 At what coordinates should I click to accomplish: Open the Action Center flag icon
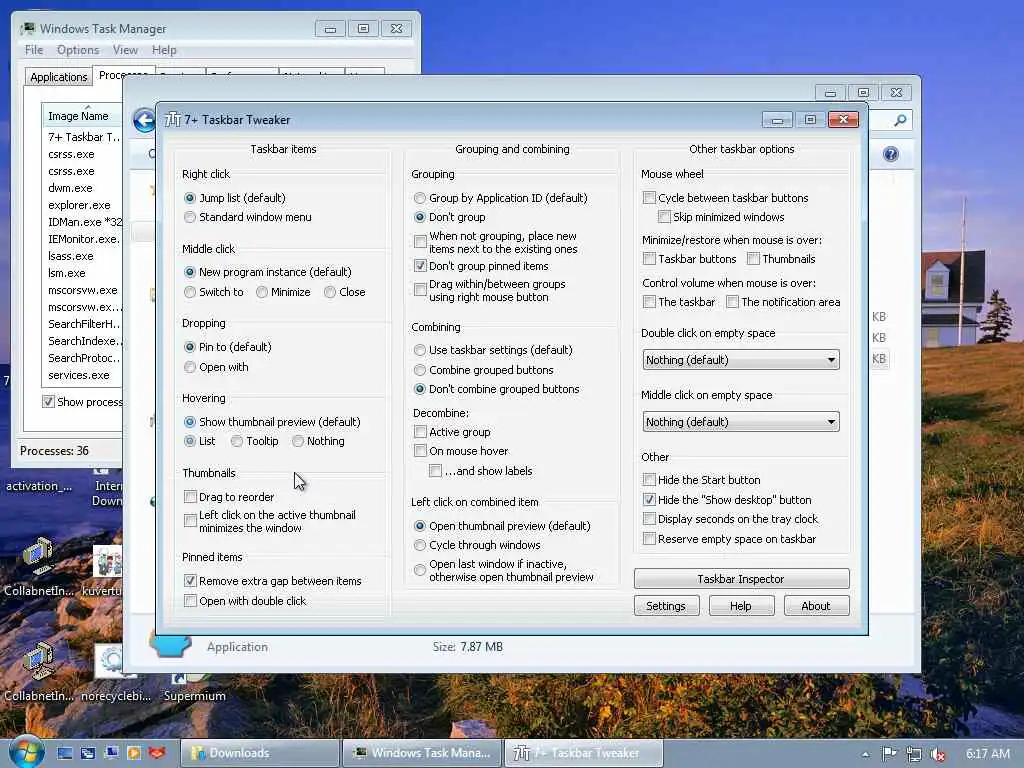pos(889,754)
